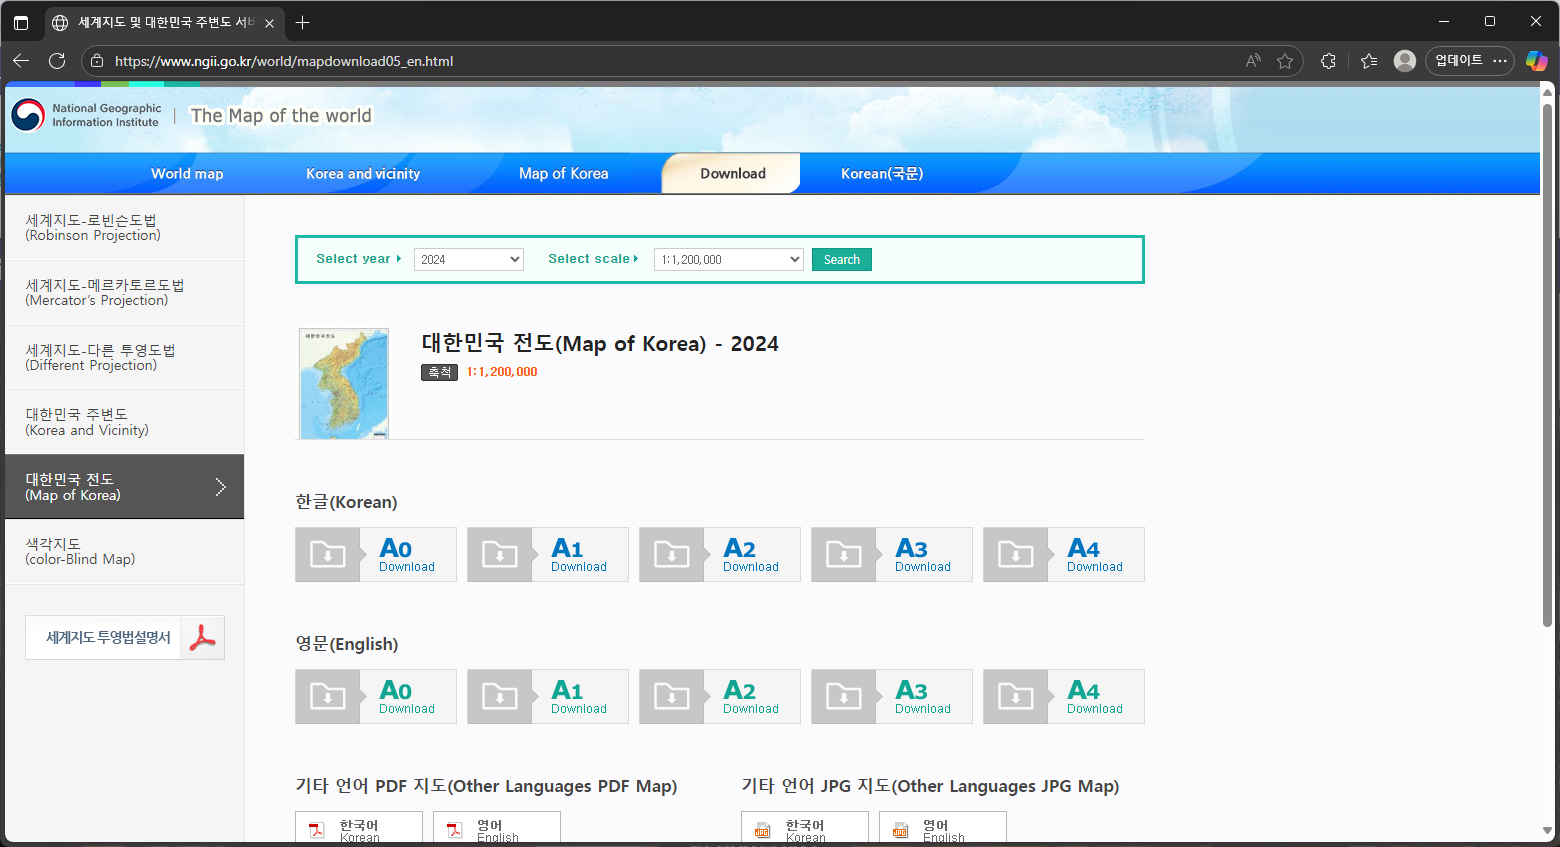Viewport: 1560px width, 847px height.
Task: Switch to Korean(국문) site
Action: [x=882, y=174]
